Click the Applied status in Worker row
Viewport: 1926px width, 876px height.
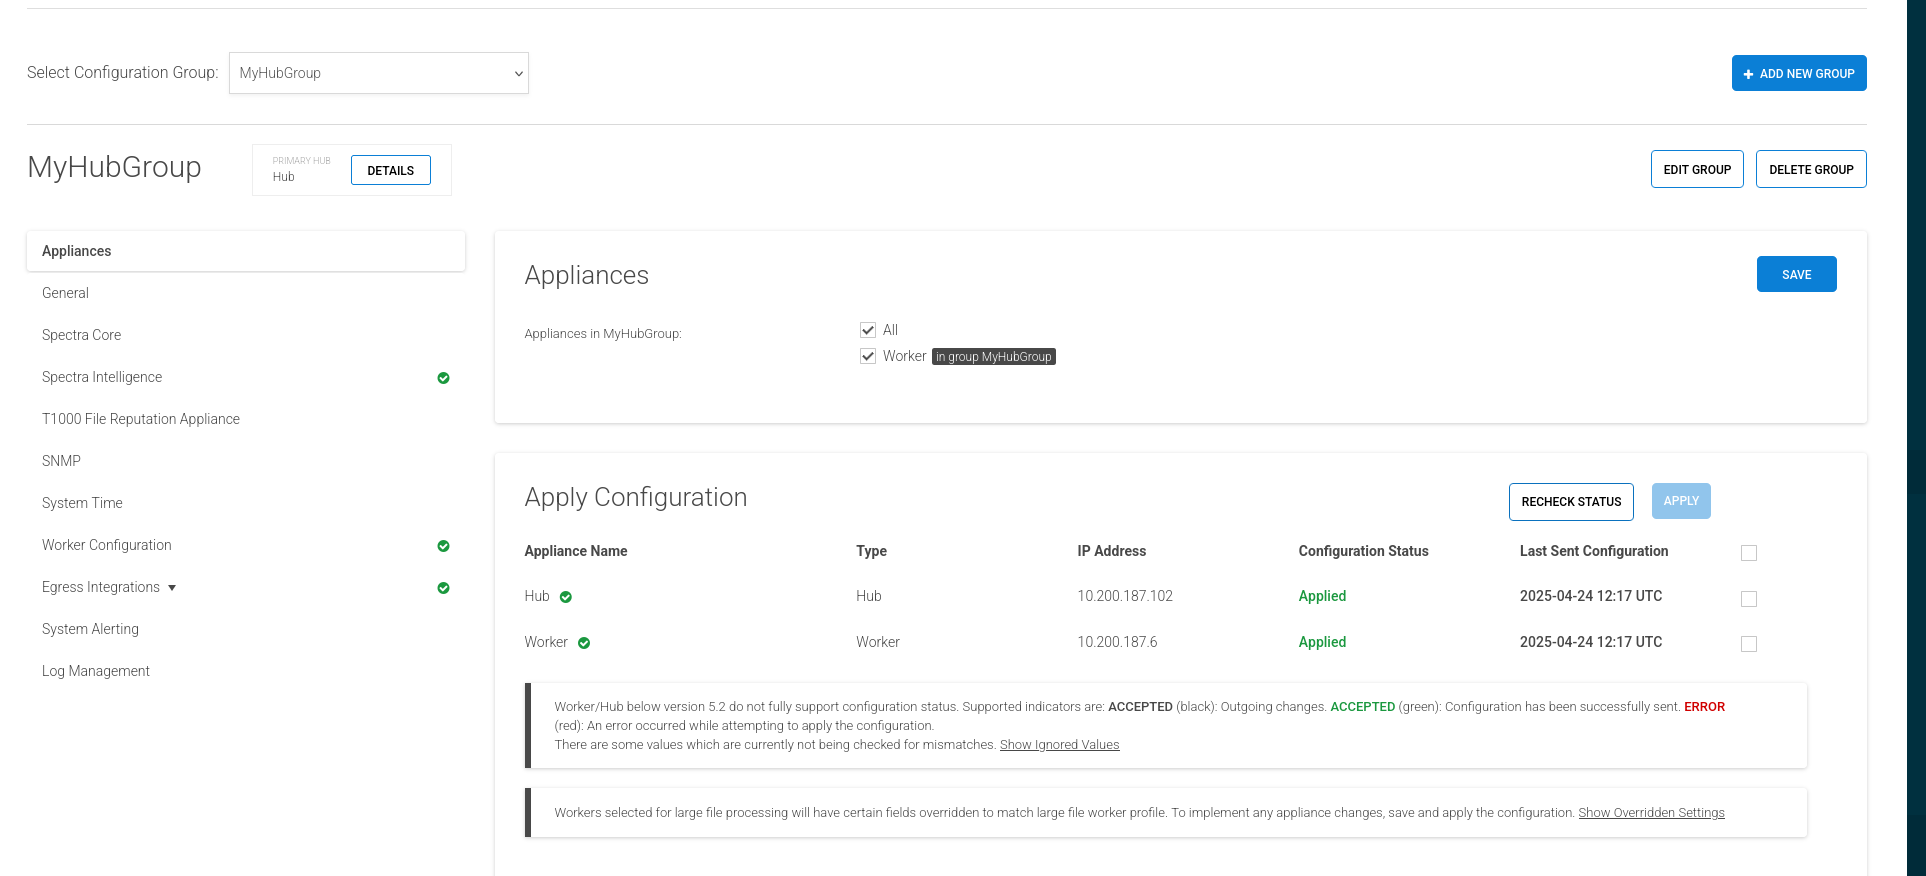click(1322, 642)
